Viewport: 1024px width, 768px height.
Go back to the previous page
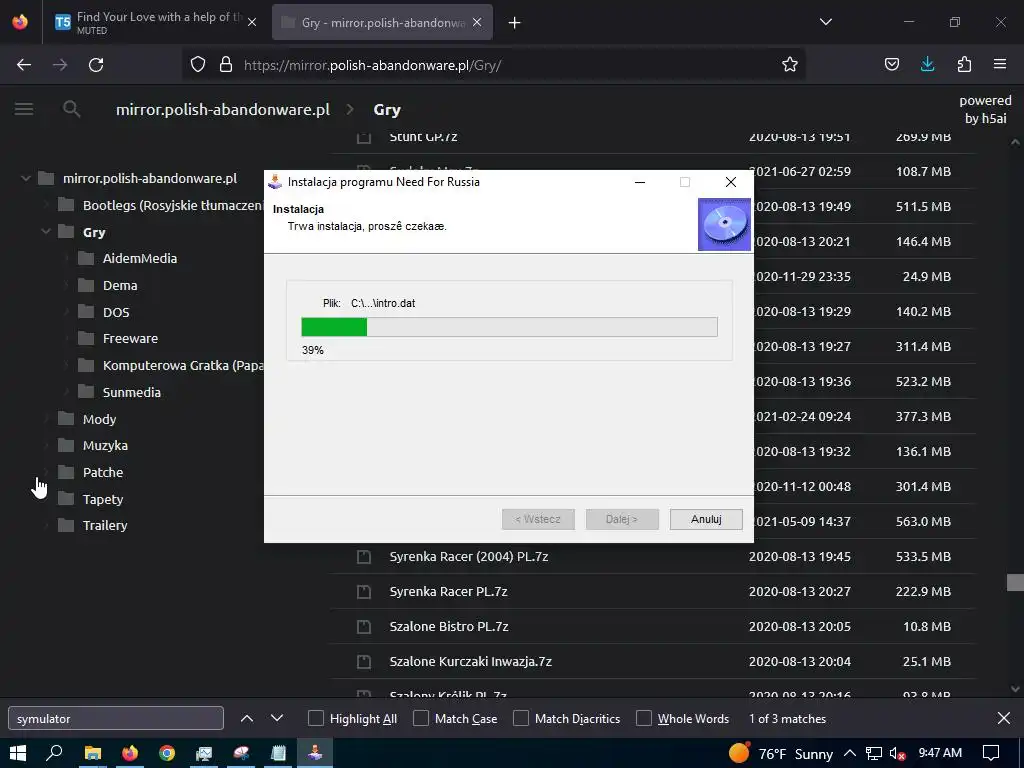click(x=24, y=65)
